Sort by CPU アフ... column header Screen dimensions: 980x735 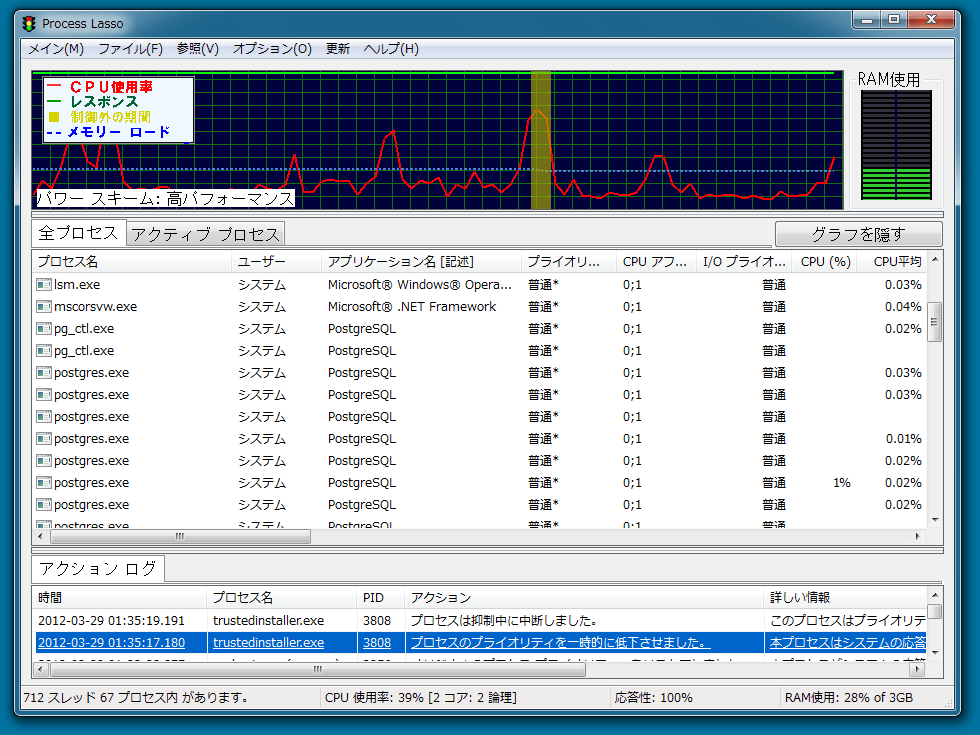[656, 262]
